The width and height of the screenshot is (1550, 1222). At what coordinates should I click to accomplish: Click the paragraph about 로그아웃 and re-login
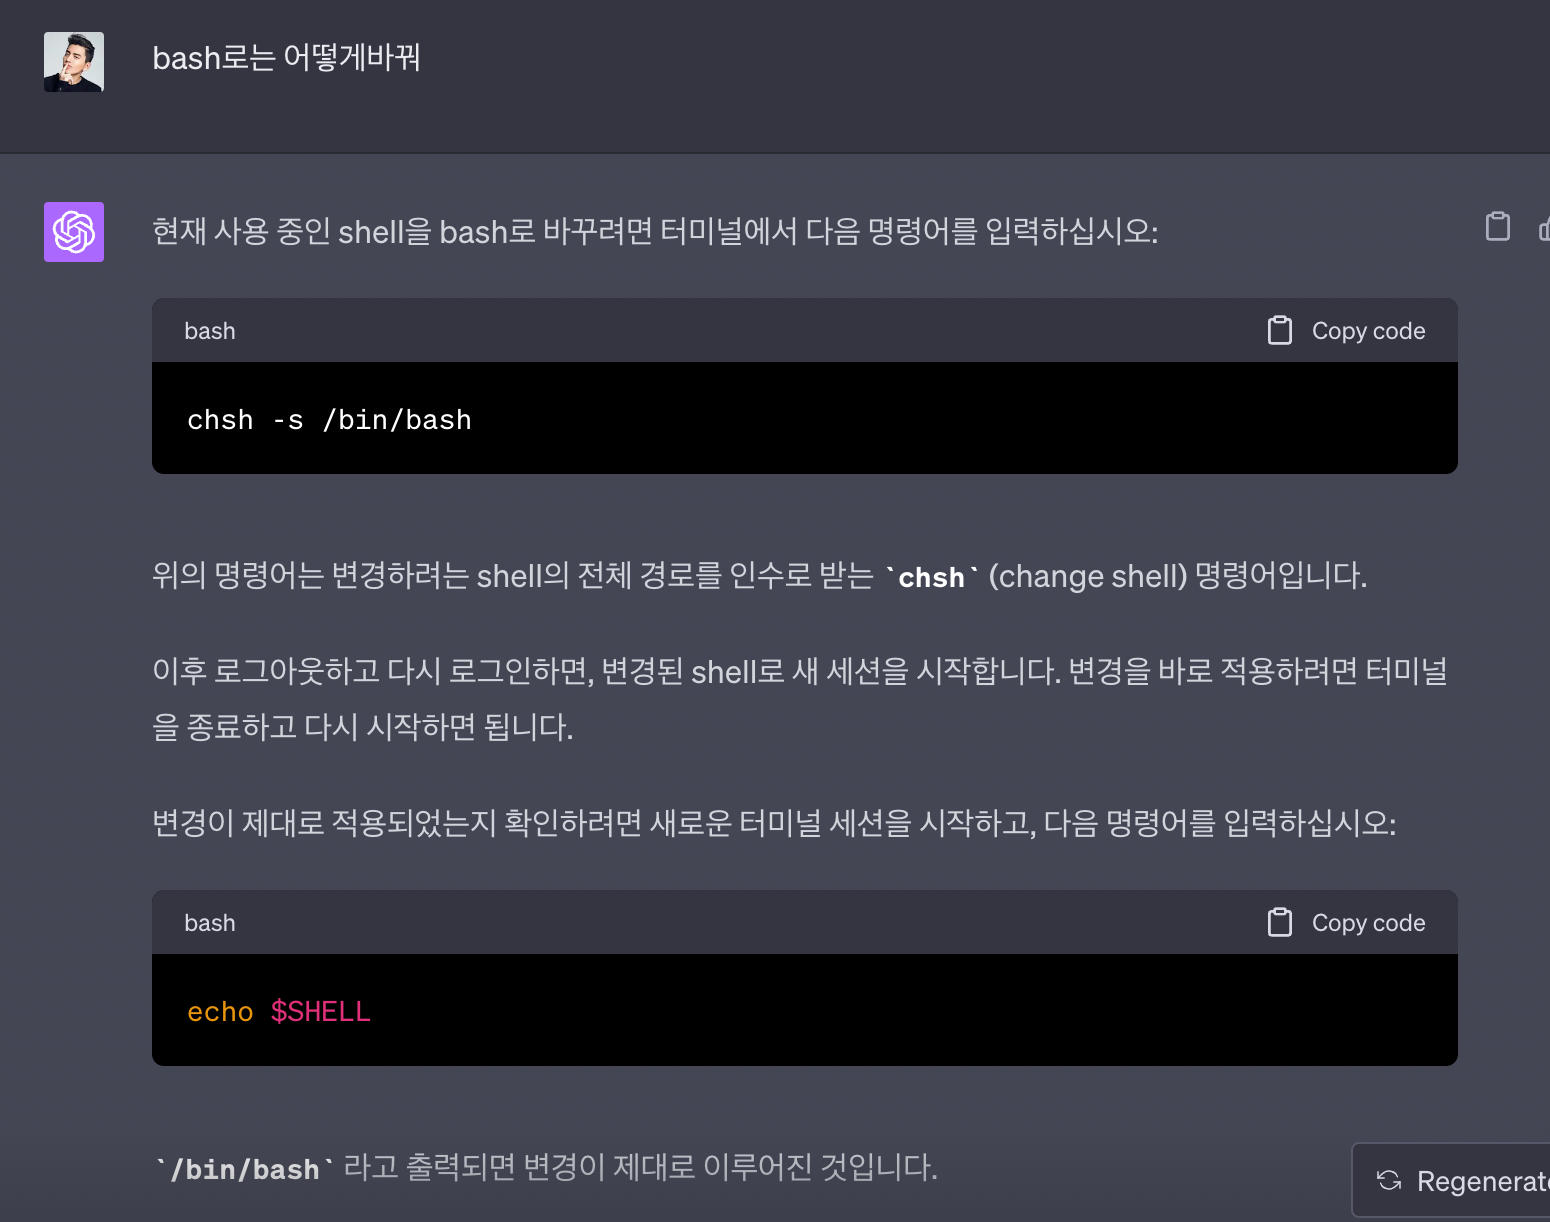(800, 698)
